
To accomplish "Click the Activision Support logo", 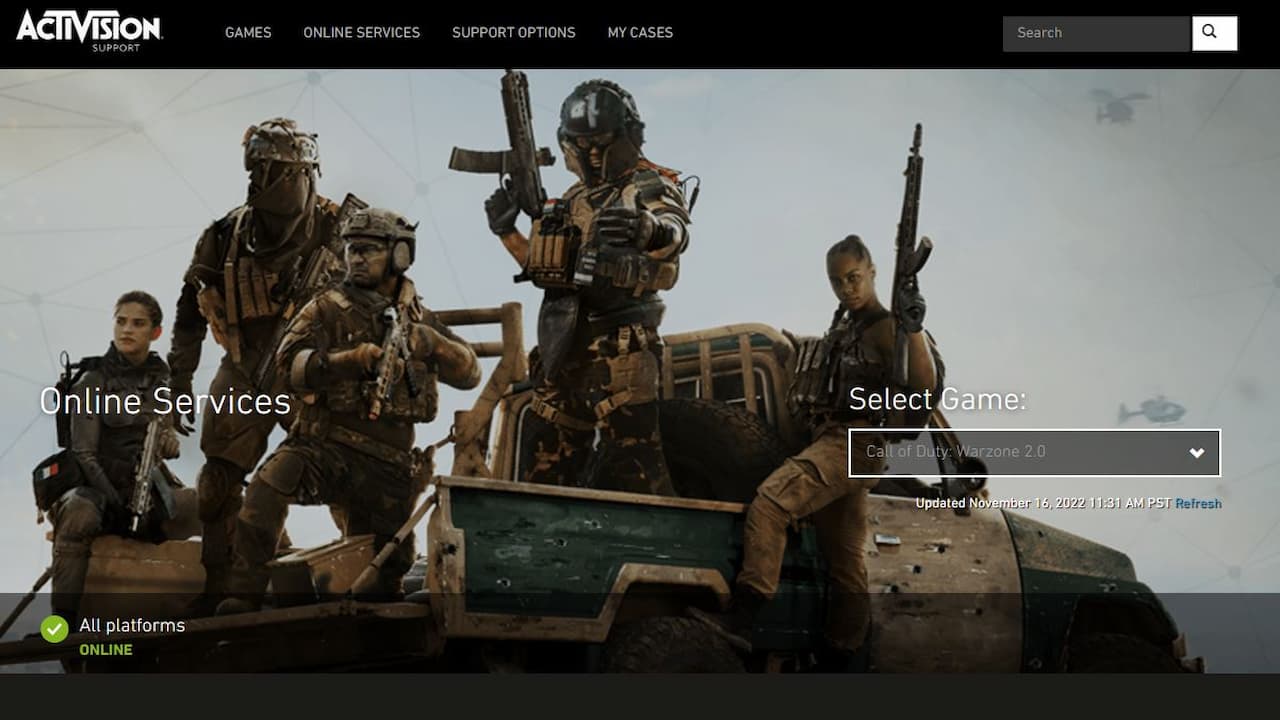I will tap(90, 30).
